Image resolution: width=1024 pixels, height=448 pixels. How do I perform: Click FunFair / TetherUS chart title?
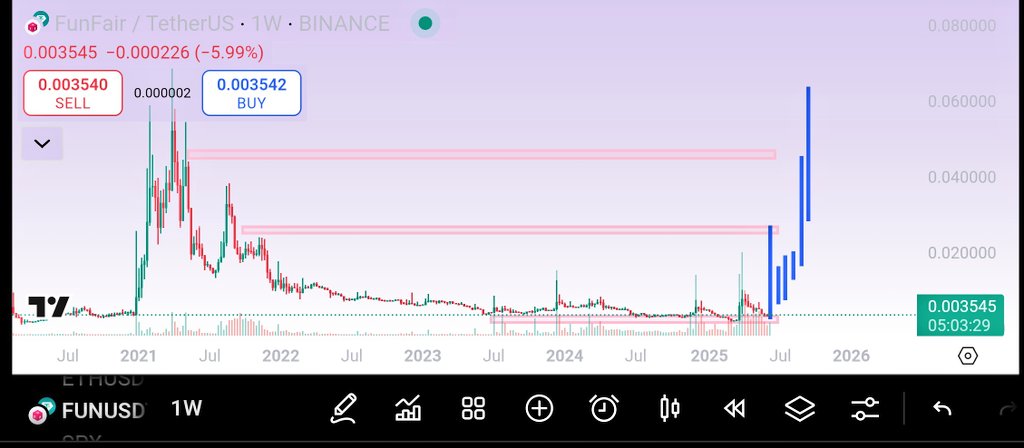click(x=144, y=24)
